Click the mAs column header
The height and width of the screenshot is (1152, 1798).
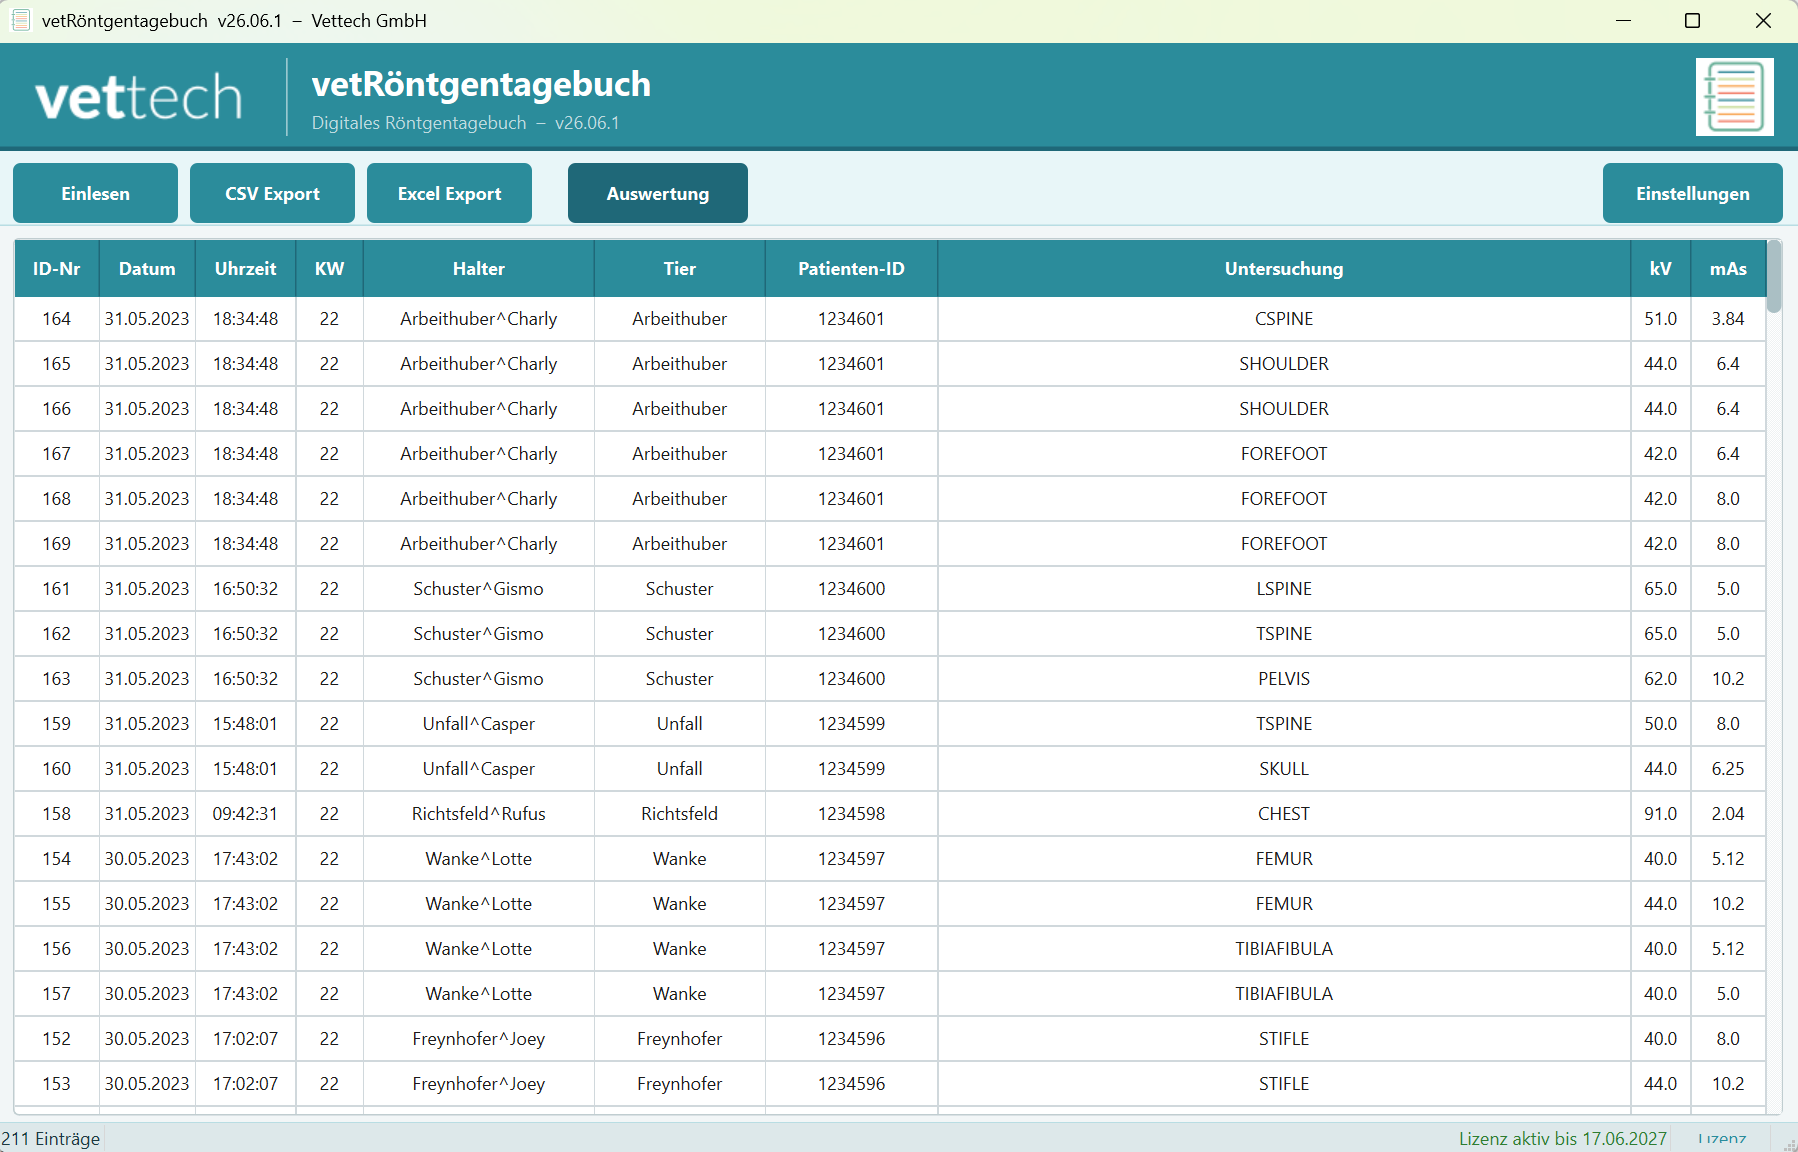click(1728, 268)
